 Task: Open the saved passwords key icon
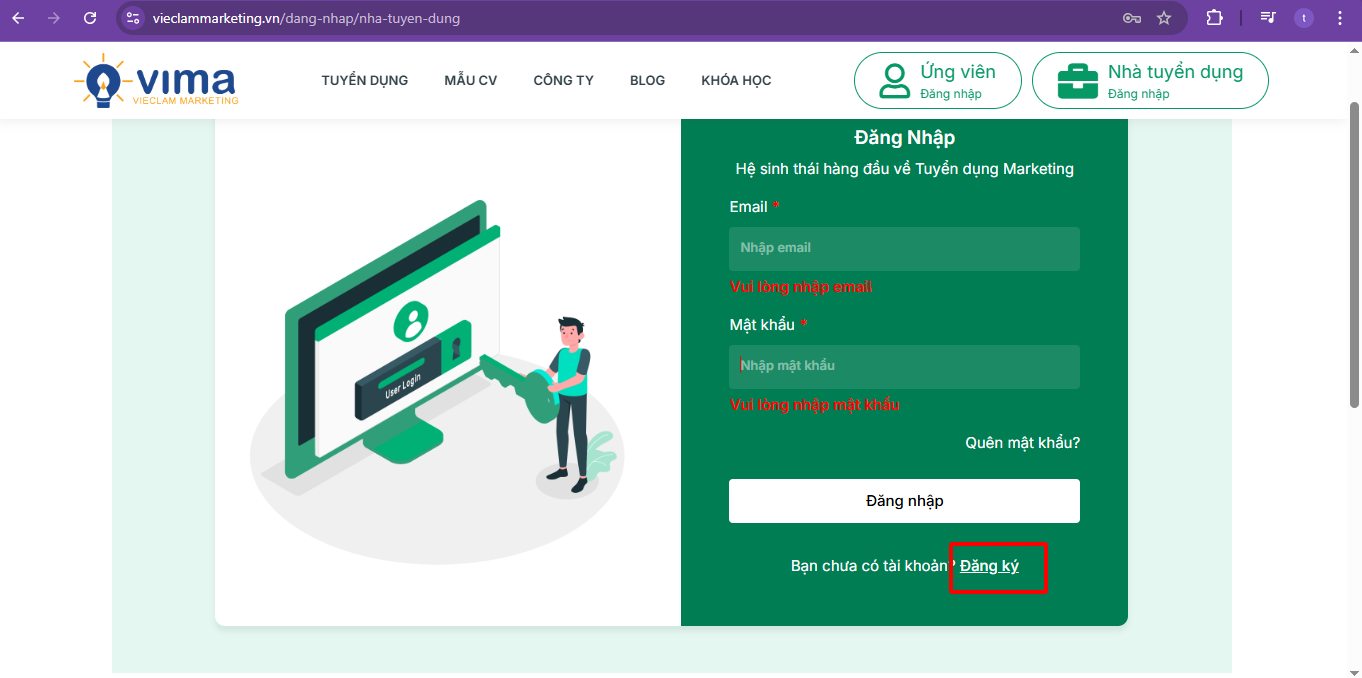point(1132,18)
